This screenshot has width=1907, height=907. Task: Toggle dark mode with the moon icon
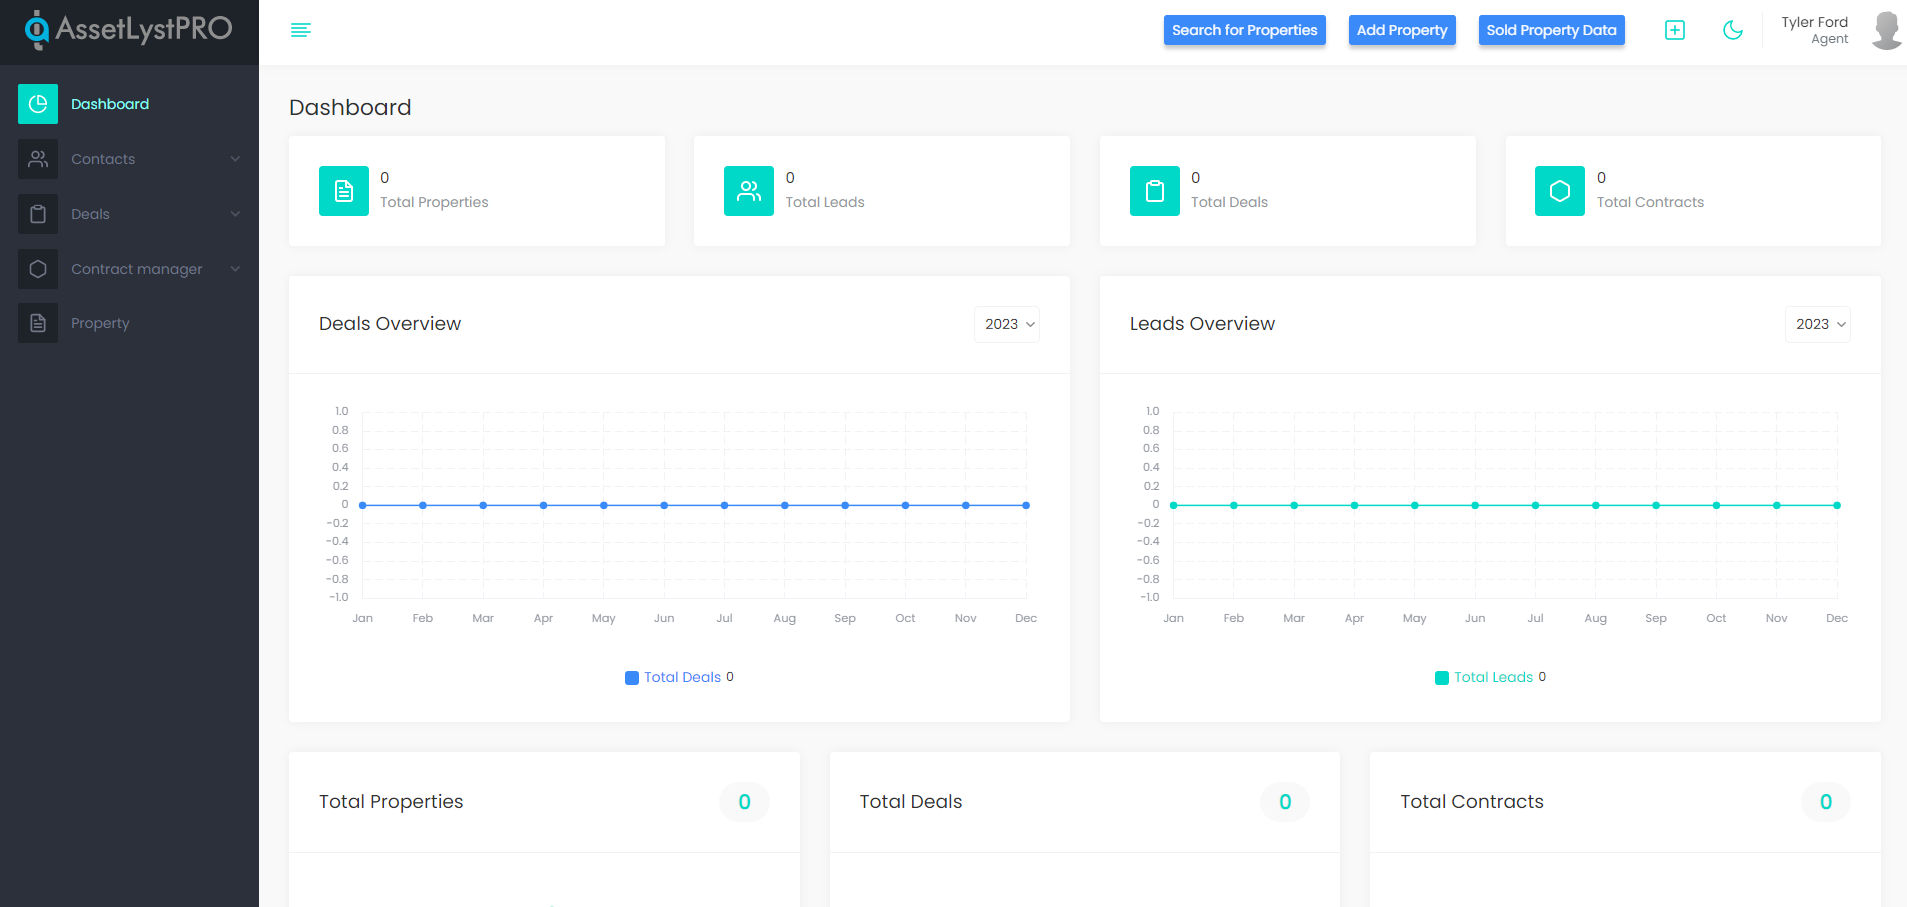click(x=1733, y=30)
